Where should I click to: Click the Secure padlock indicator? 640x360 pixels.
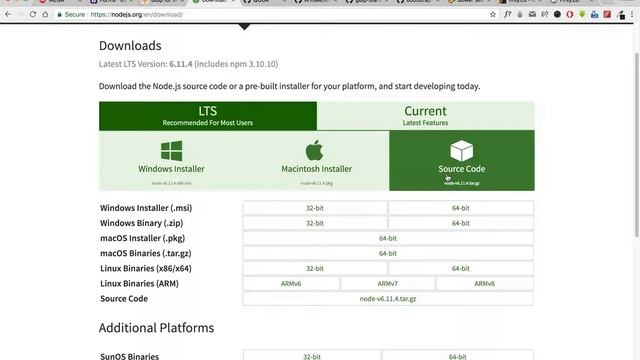71,14
